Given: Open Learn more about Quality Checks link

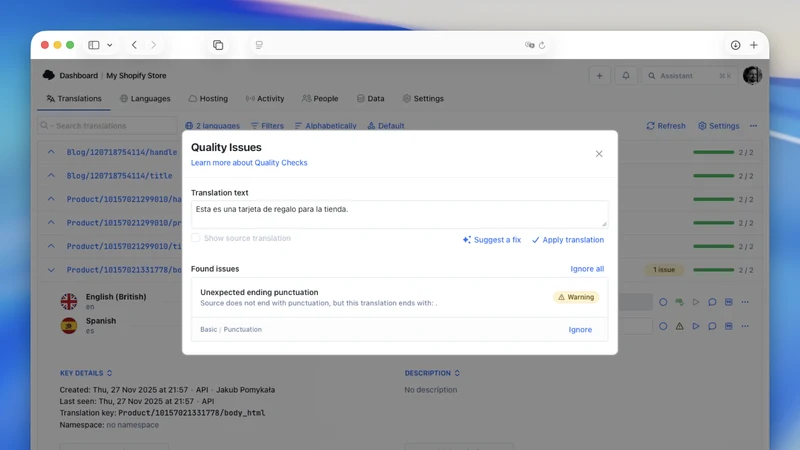Looking at the screenshot, I should click(x=249, y=163).
